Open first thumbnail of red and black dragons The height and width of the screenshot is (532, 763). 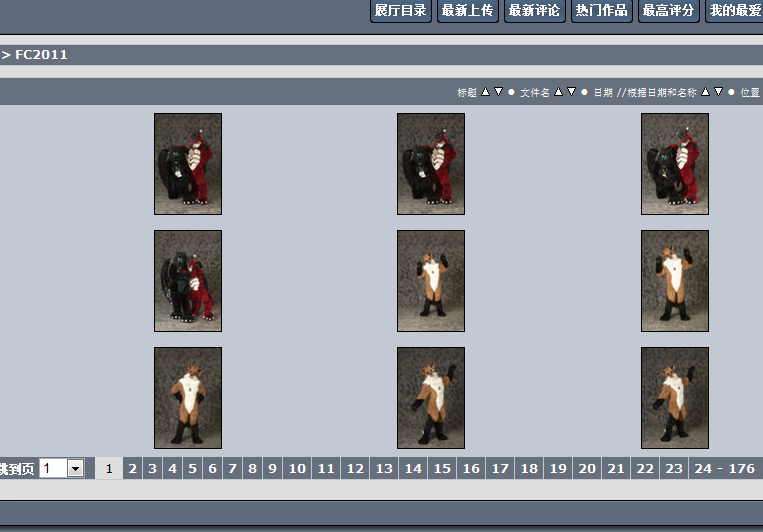tap(188, 164)
